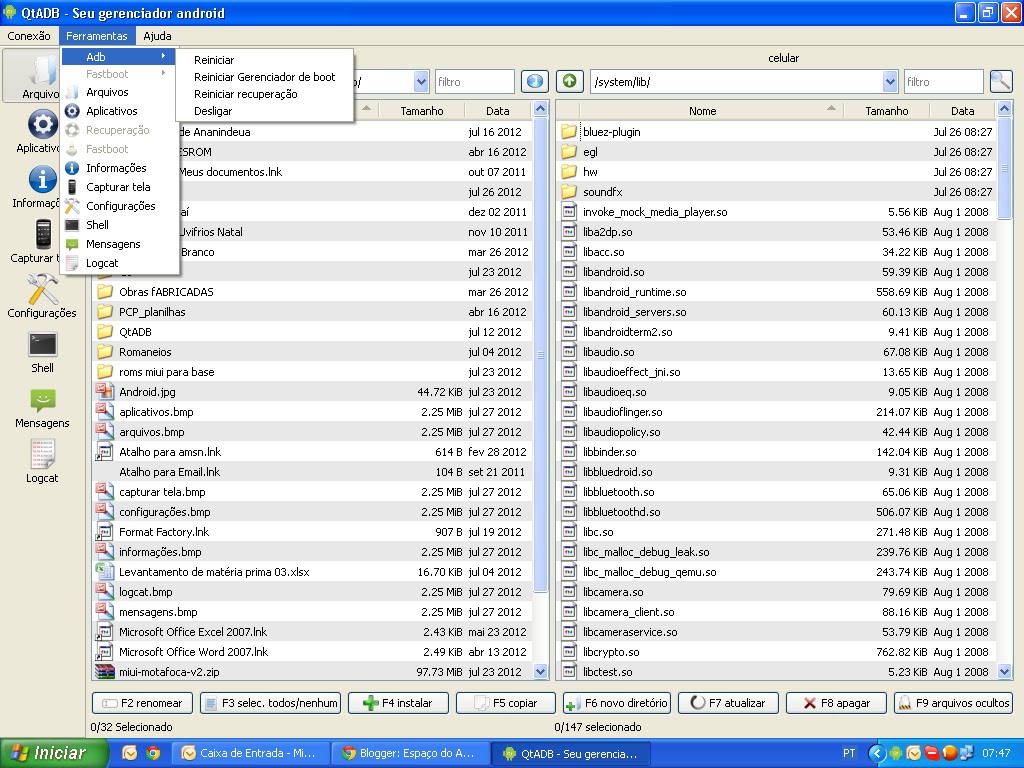Click computer list scrollbar up arrow
1024x768 pixels.
pos(540,108)
